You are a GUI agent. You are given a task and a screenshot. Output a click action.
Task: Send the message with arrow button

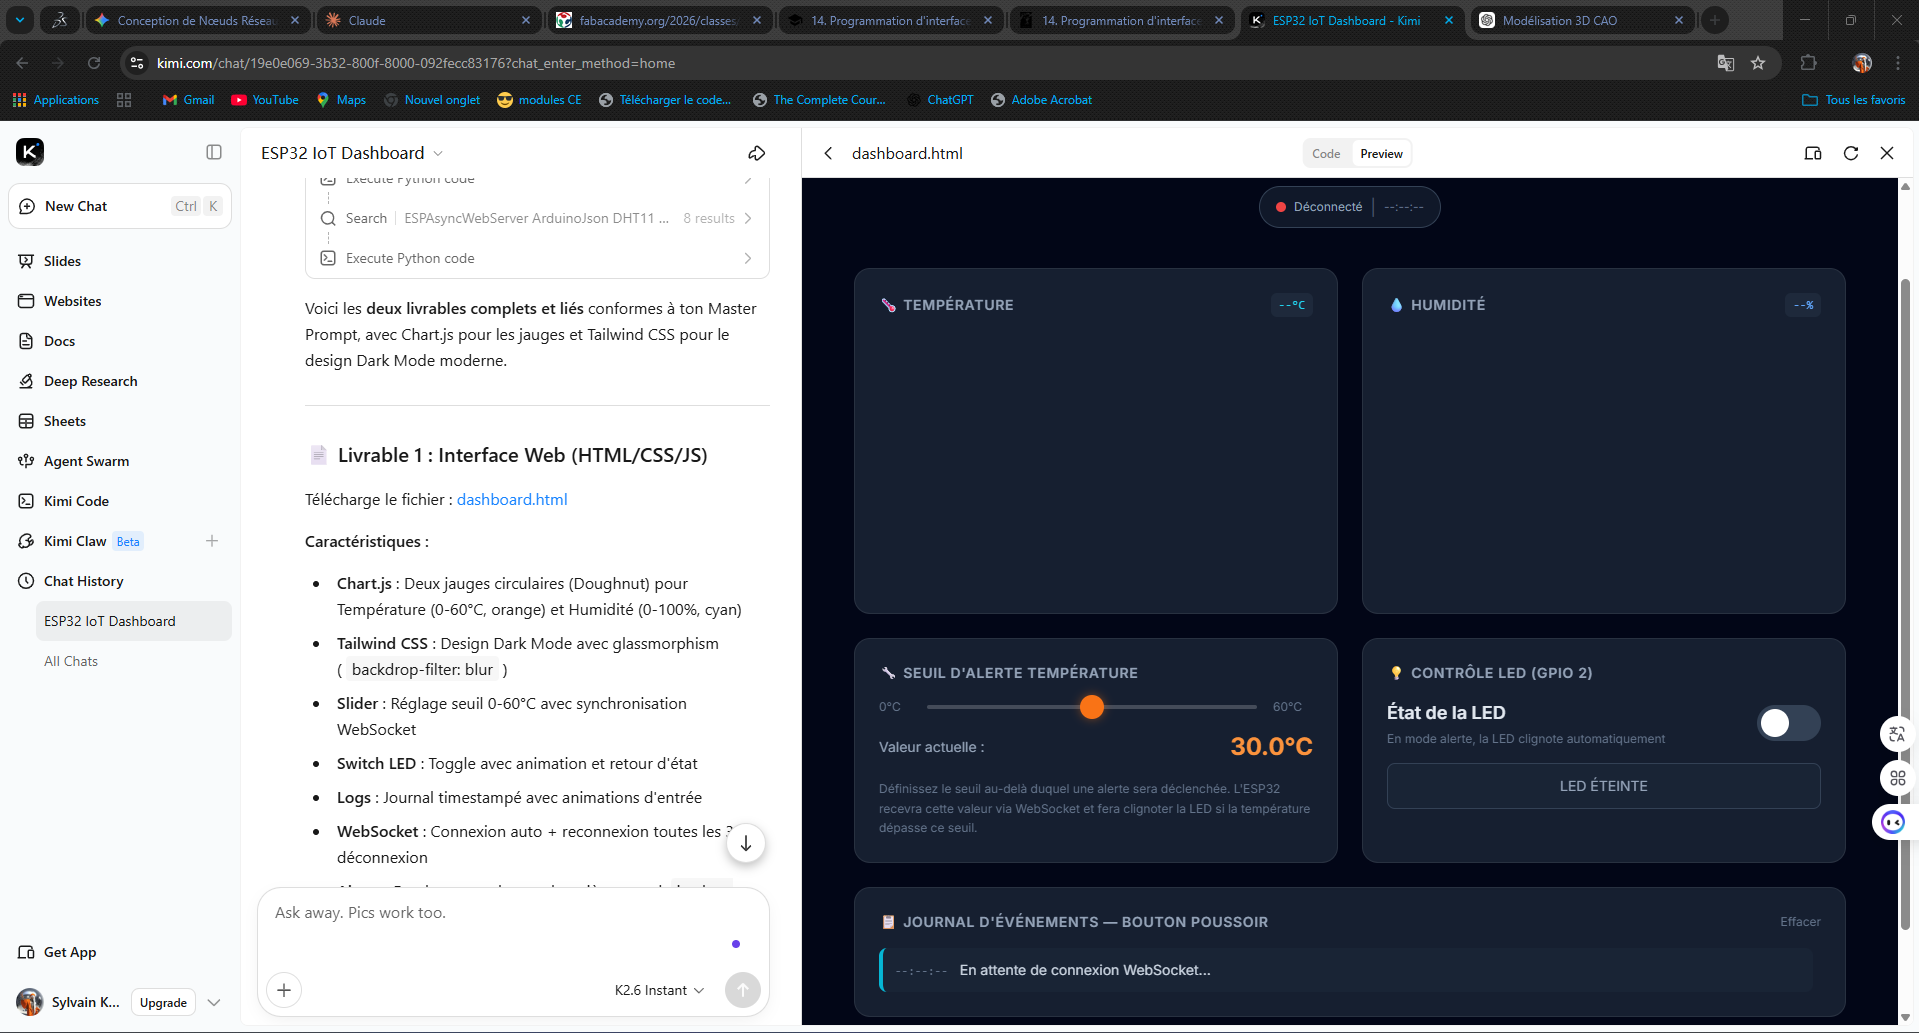[742, 990]
